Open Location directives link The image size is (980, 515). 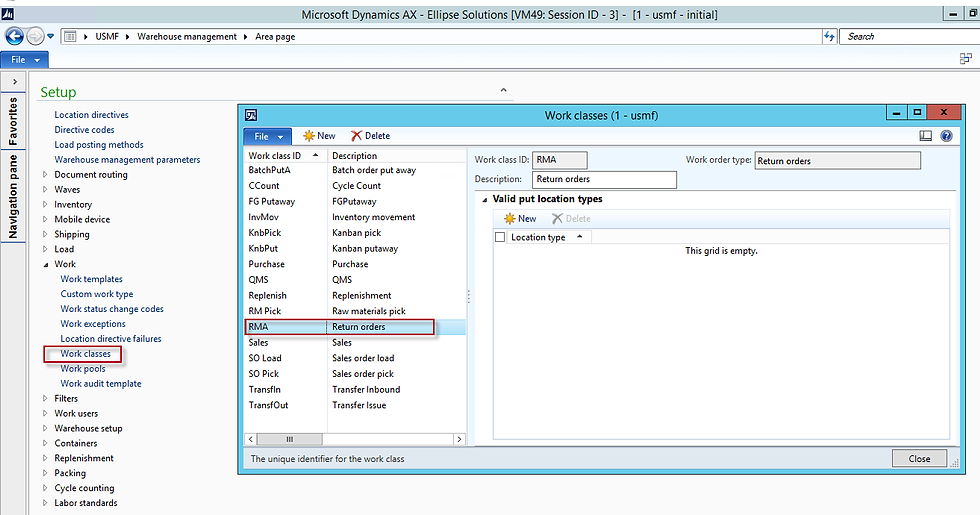(91, 114)
